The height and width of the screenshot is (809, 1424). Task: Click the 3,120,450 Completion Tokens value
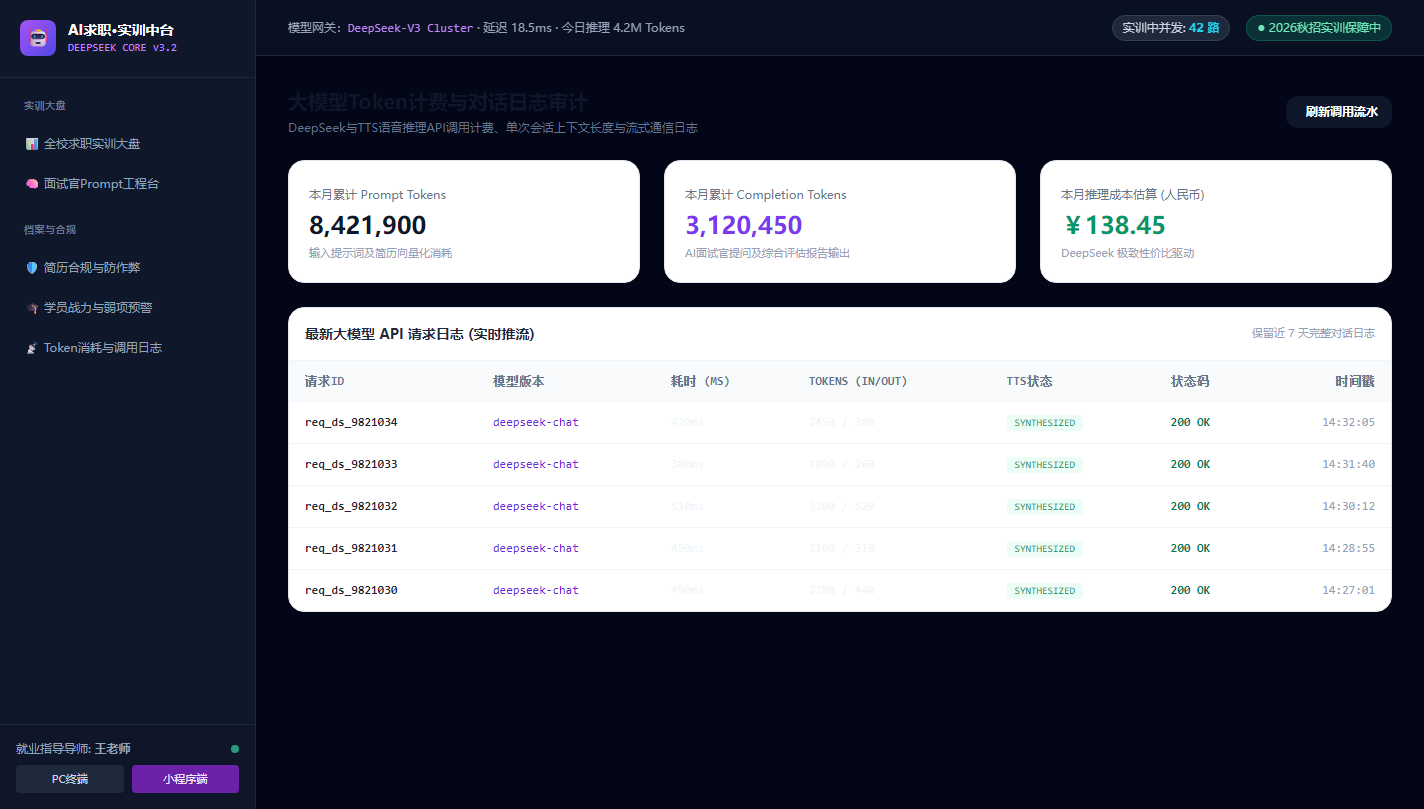click(x=744, y=225)
